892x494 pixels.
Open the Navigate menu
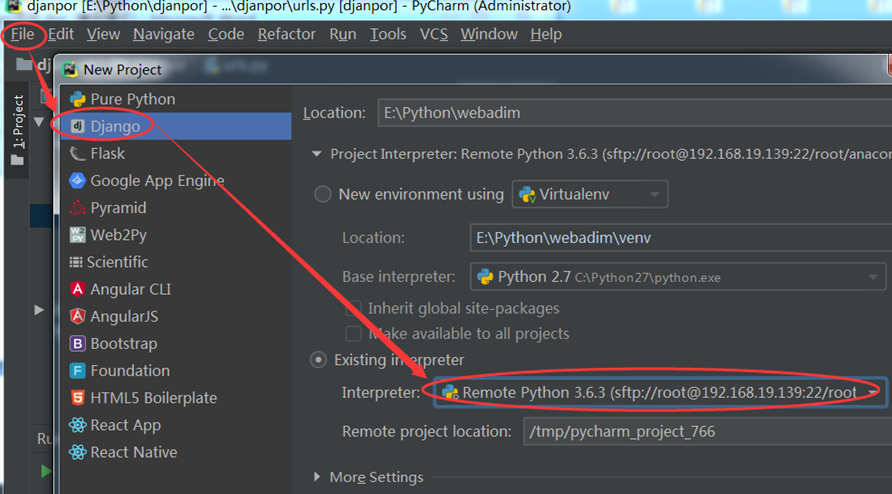click(164, 34)
